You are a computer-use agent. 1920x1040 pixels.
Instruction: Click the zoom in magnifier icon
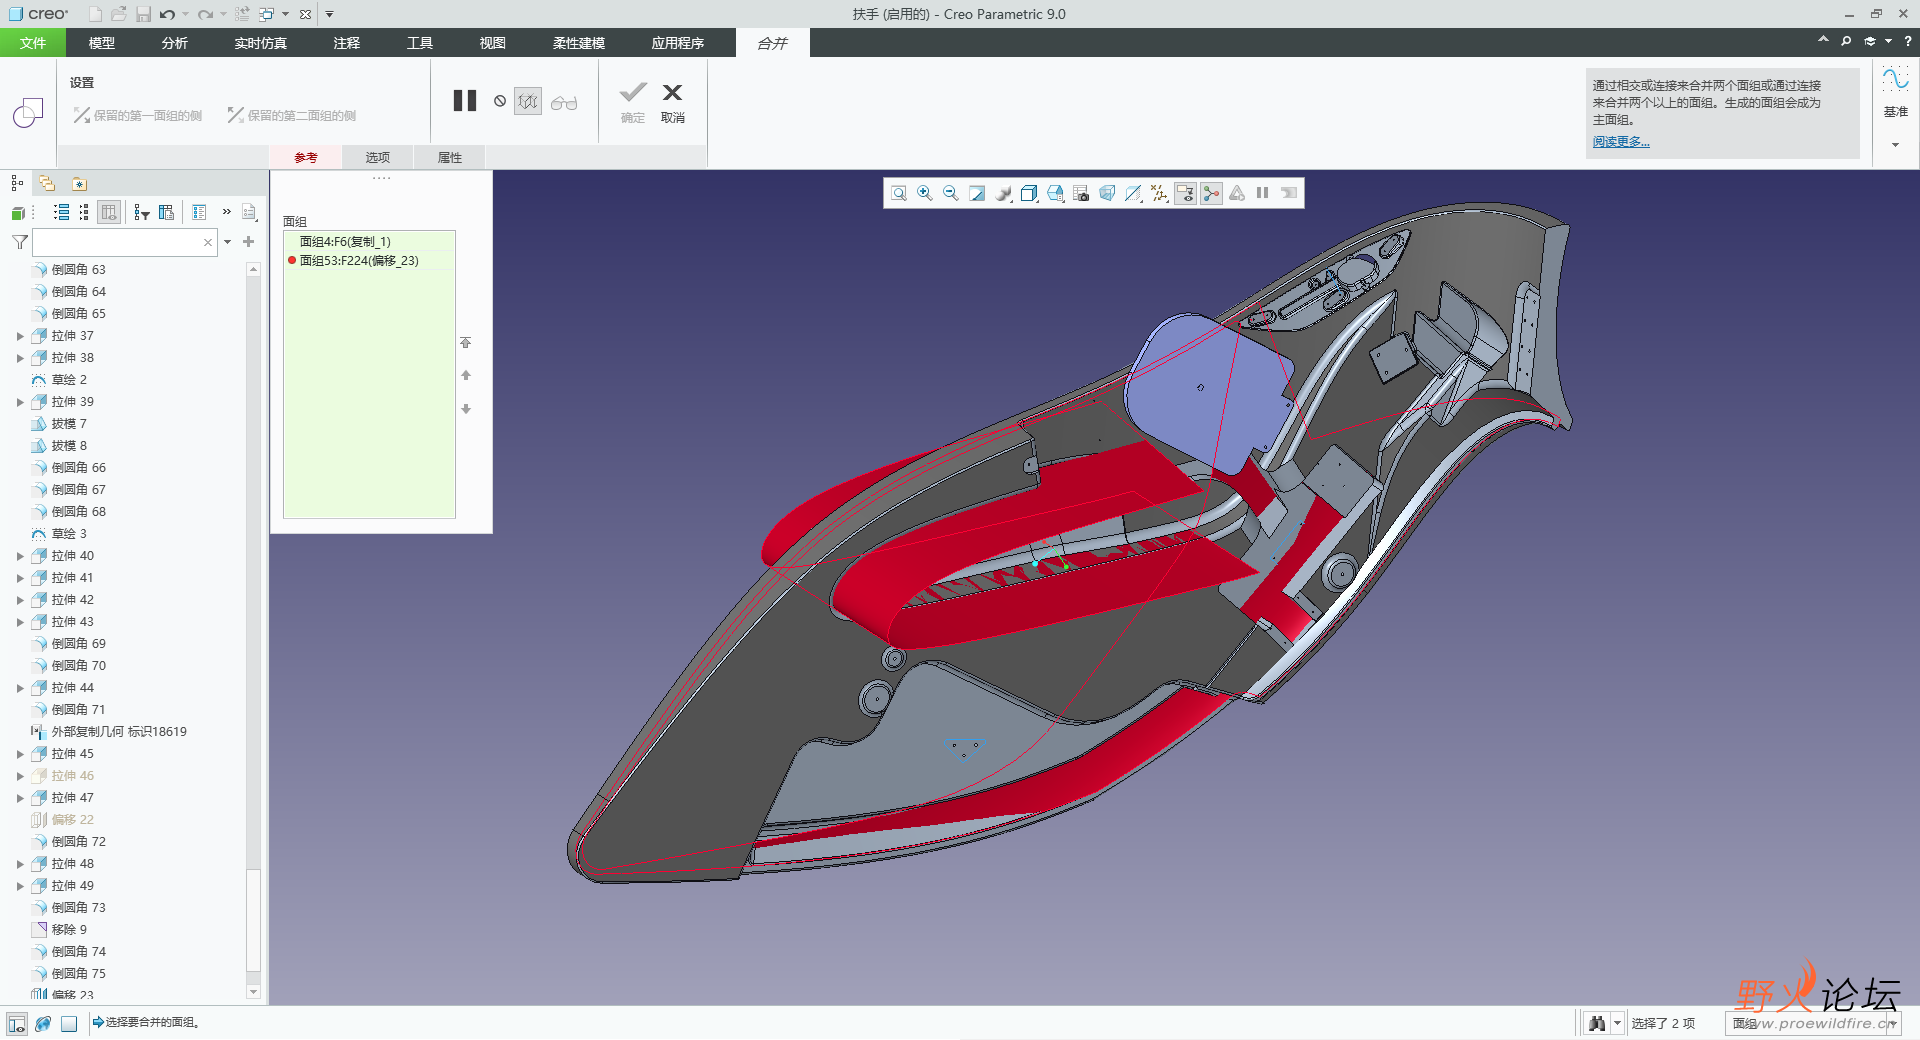click(925, 193)
